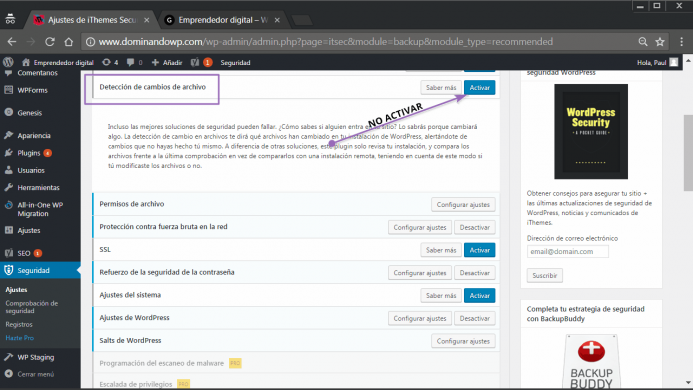This screenshot has width=693, height=390.
Task: Desactivar Ajustes de WordPress
Action: click(x=475, y=318)
